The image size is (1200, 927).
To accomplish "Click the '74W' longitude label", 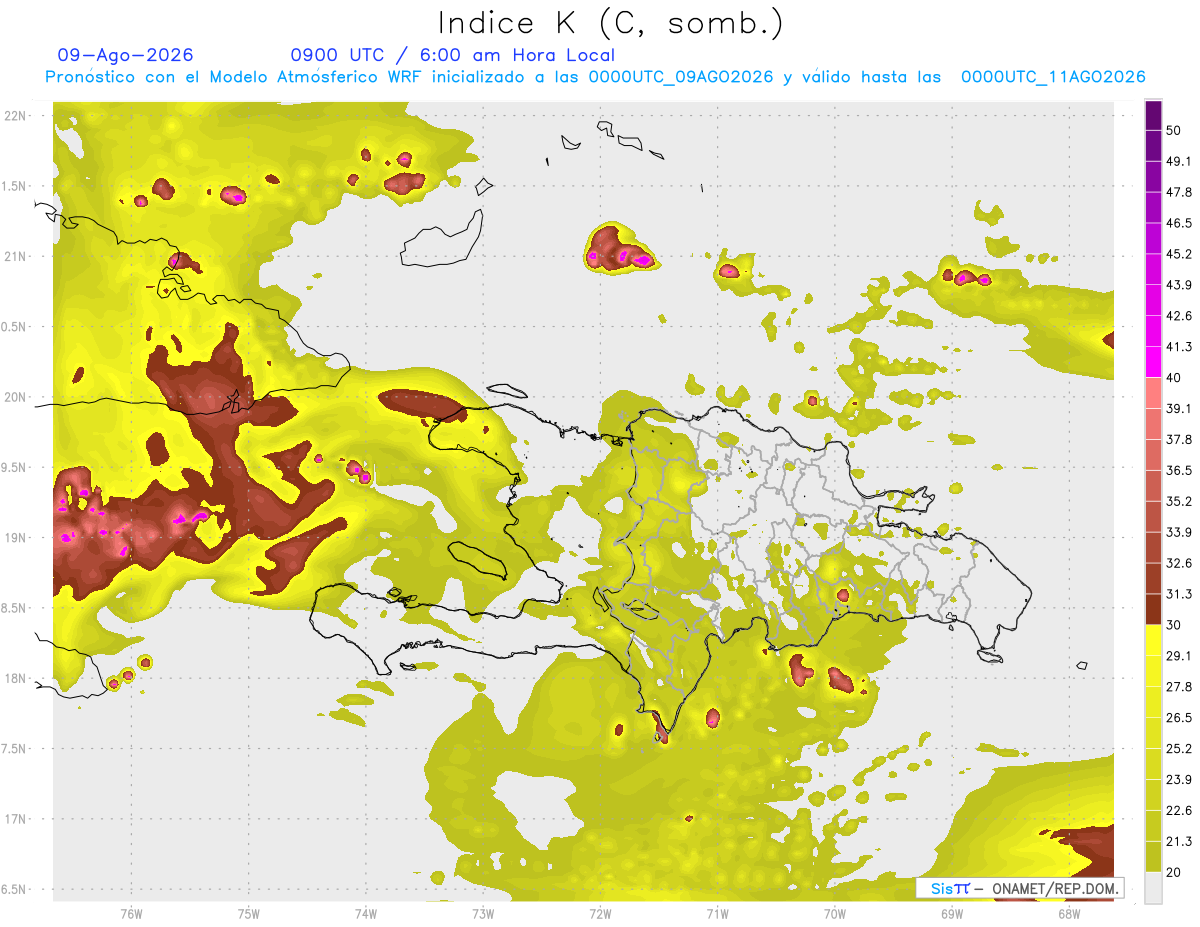I will (x=366, y=913).
